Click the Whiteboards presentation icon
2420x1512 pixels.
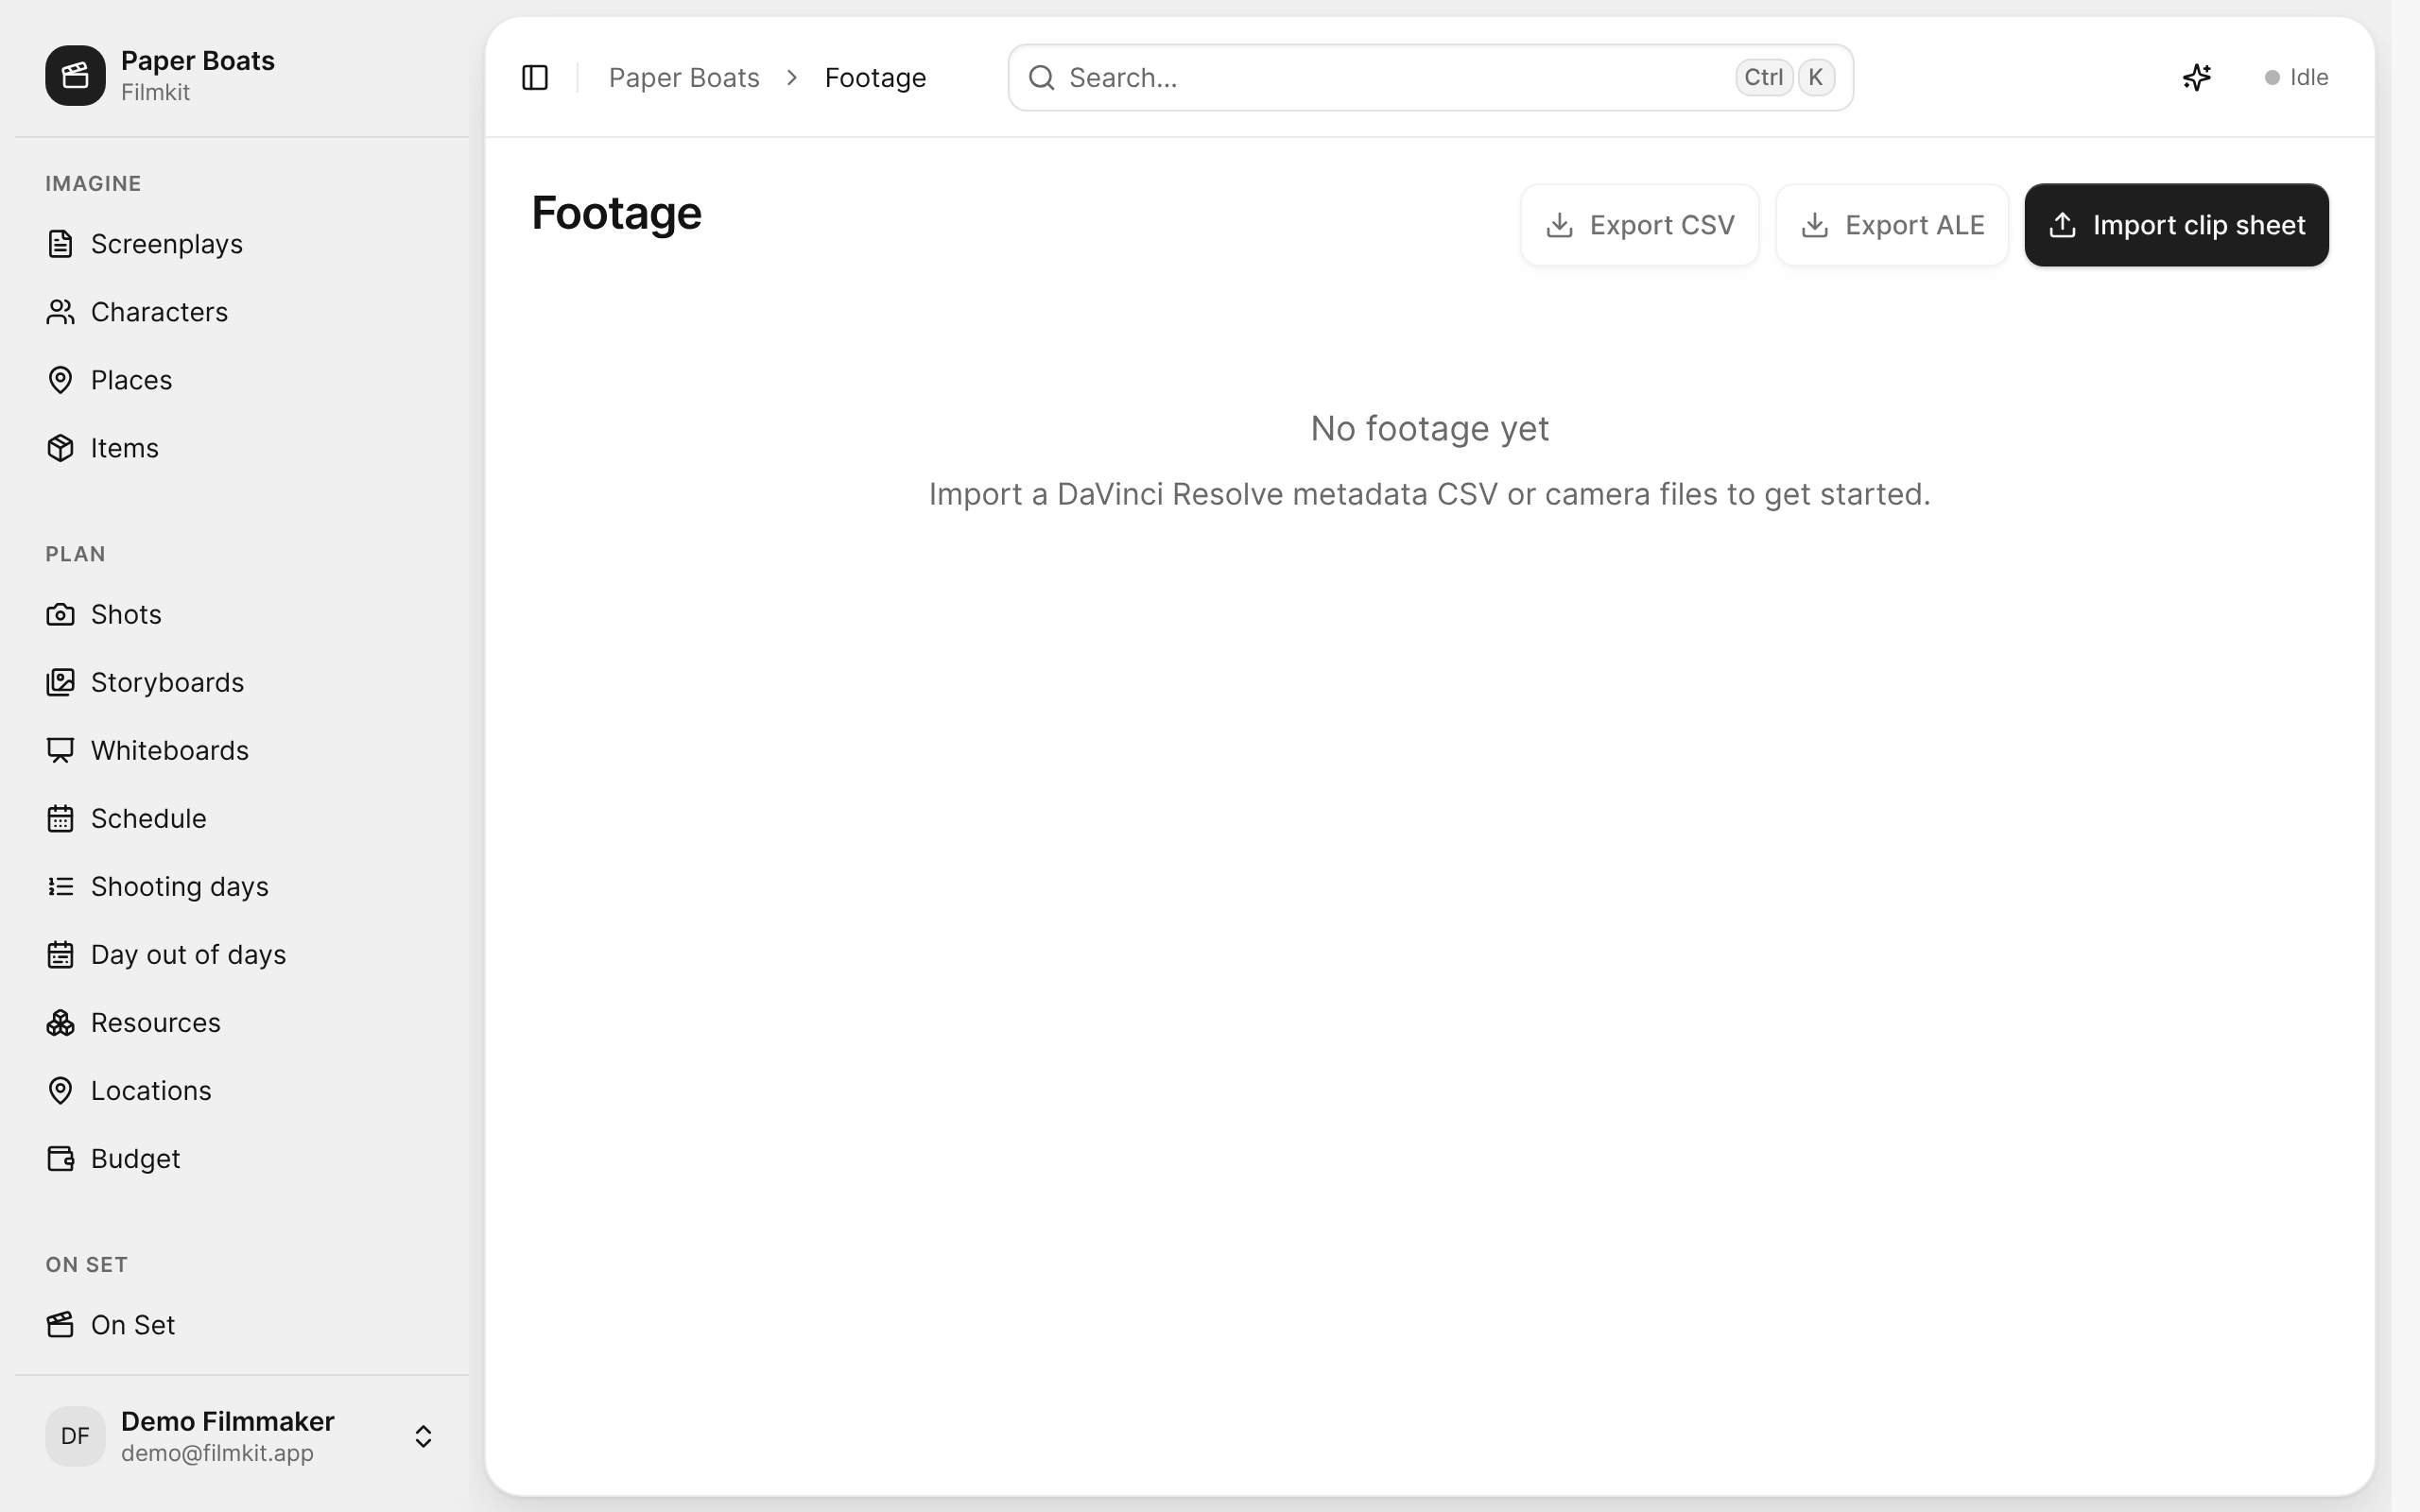tap(60, 750)
